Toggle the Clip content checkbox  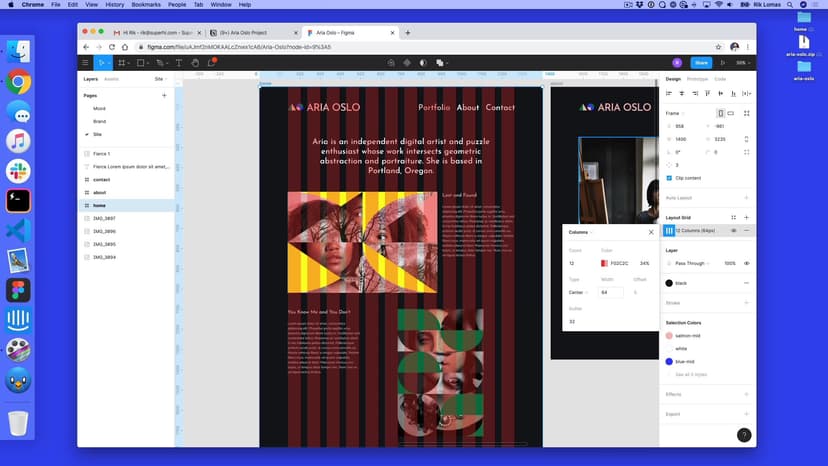point(669,177)
